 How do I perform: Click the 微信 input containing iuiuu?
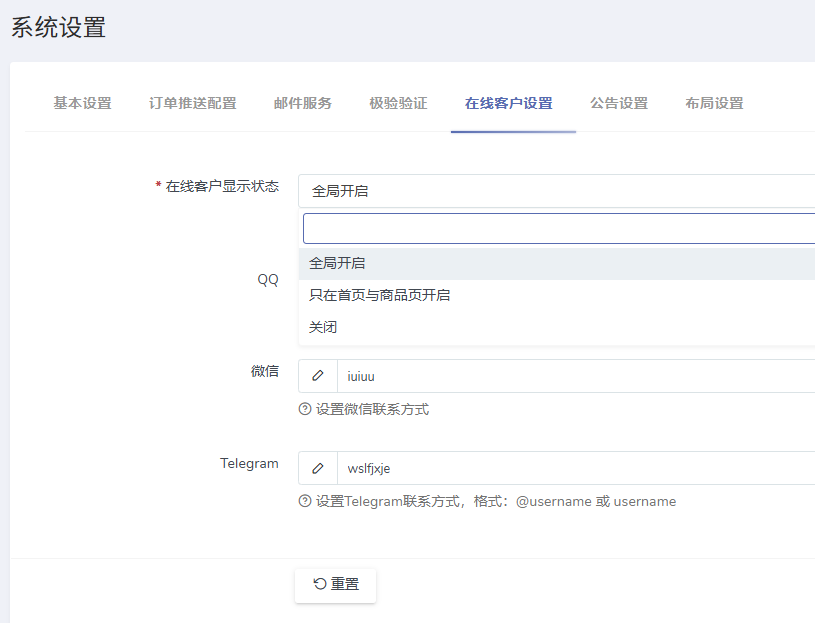(575, 376)
